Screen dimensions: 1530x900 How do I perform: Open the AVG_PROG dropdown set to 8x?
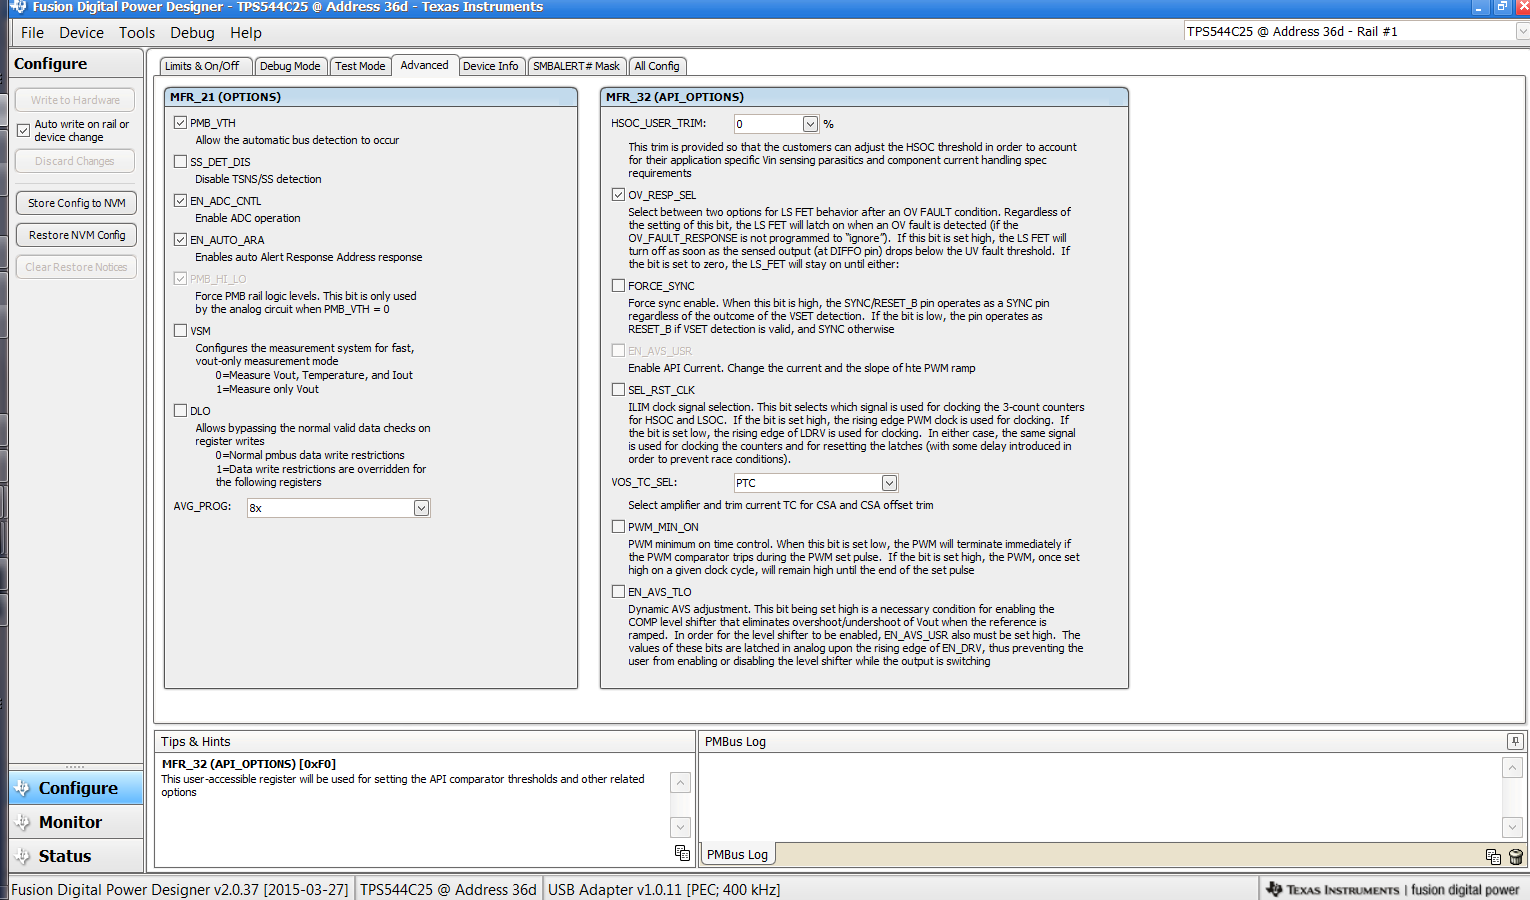coord(421,508)
